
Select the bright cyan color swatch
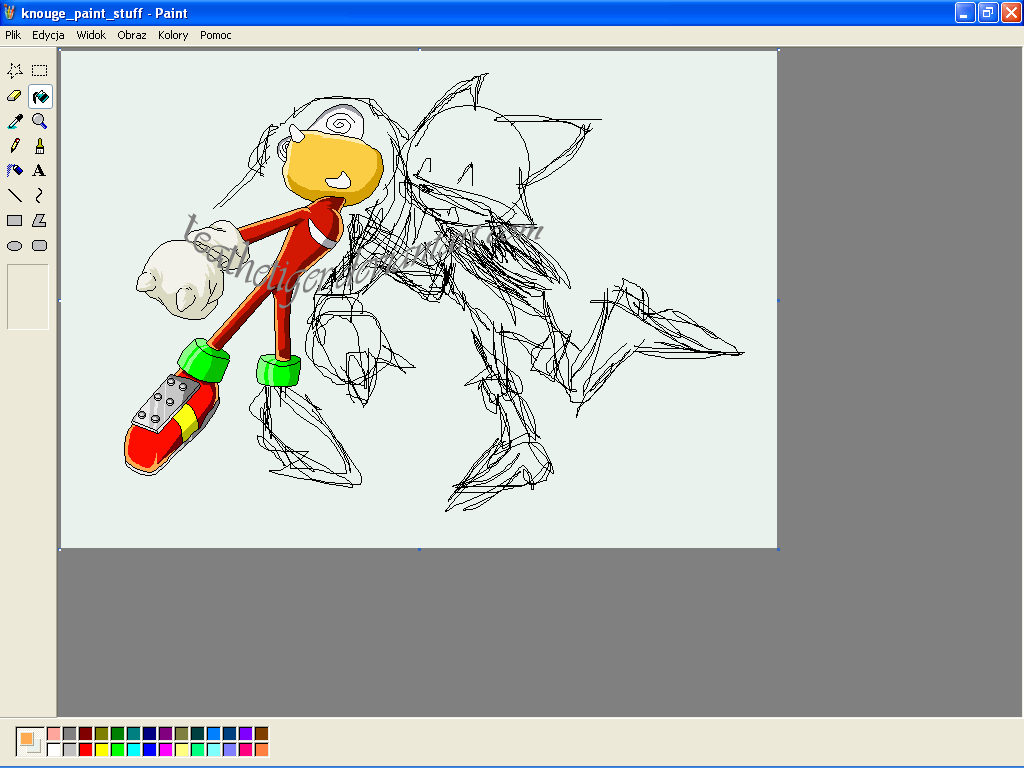134,750
